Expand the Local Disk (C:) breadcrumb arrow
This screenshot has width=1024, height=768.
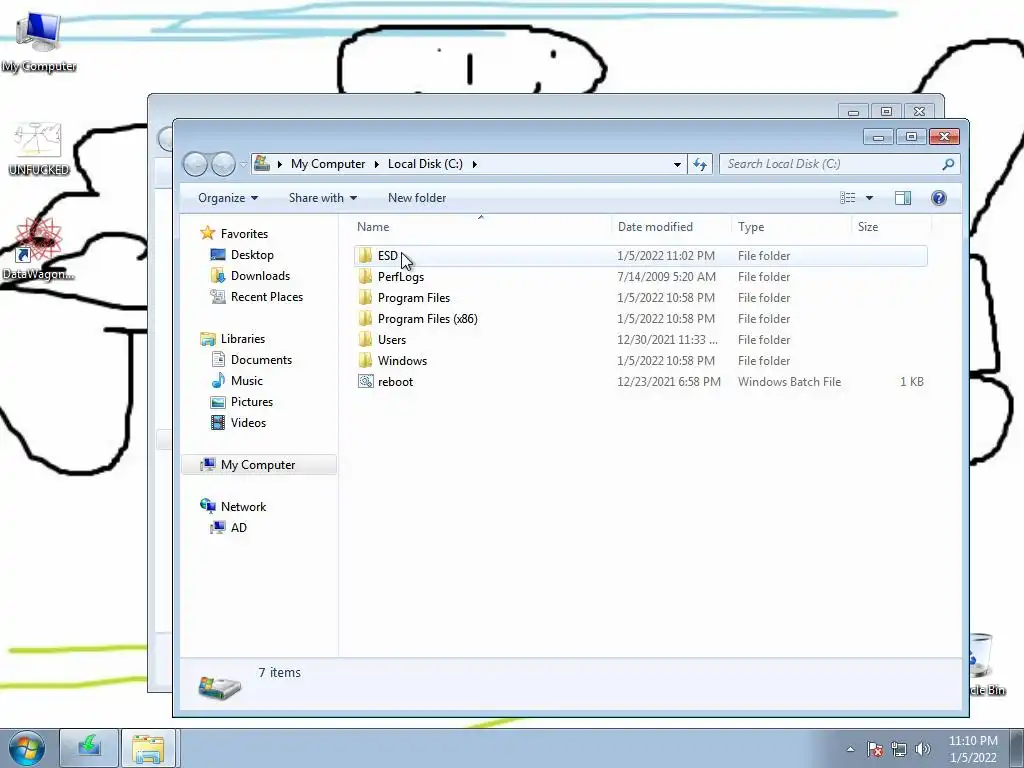[475, 164]
